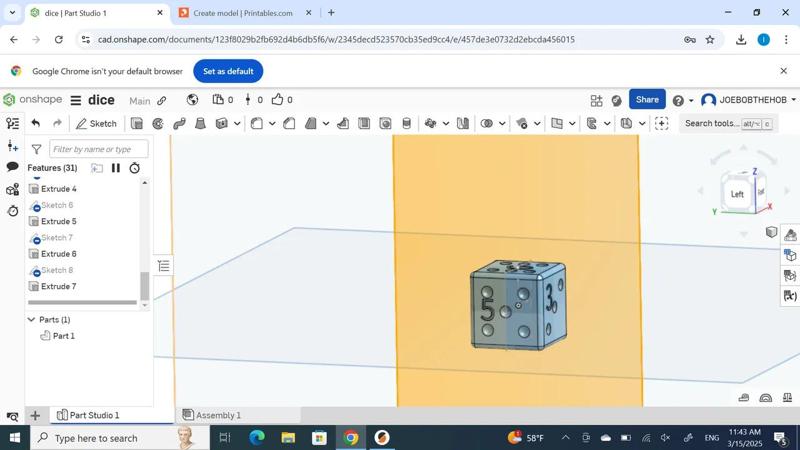Click the Main branch link icon
800x450 pixels.
(x=162, y=101)
